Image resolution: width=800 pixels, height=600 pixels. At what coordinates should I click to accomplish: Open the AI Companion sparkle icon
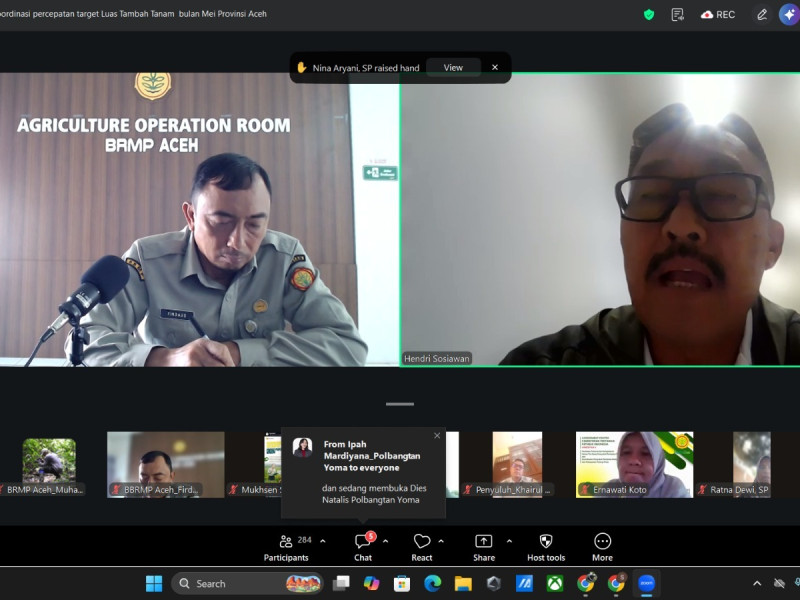tap(789, 14)
